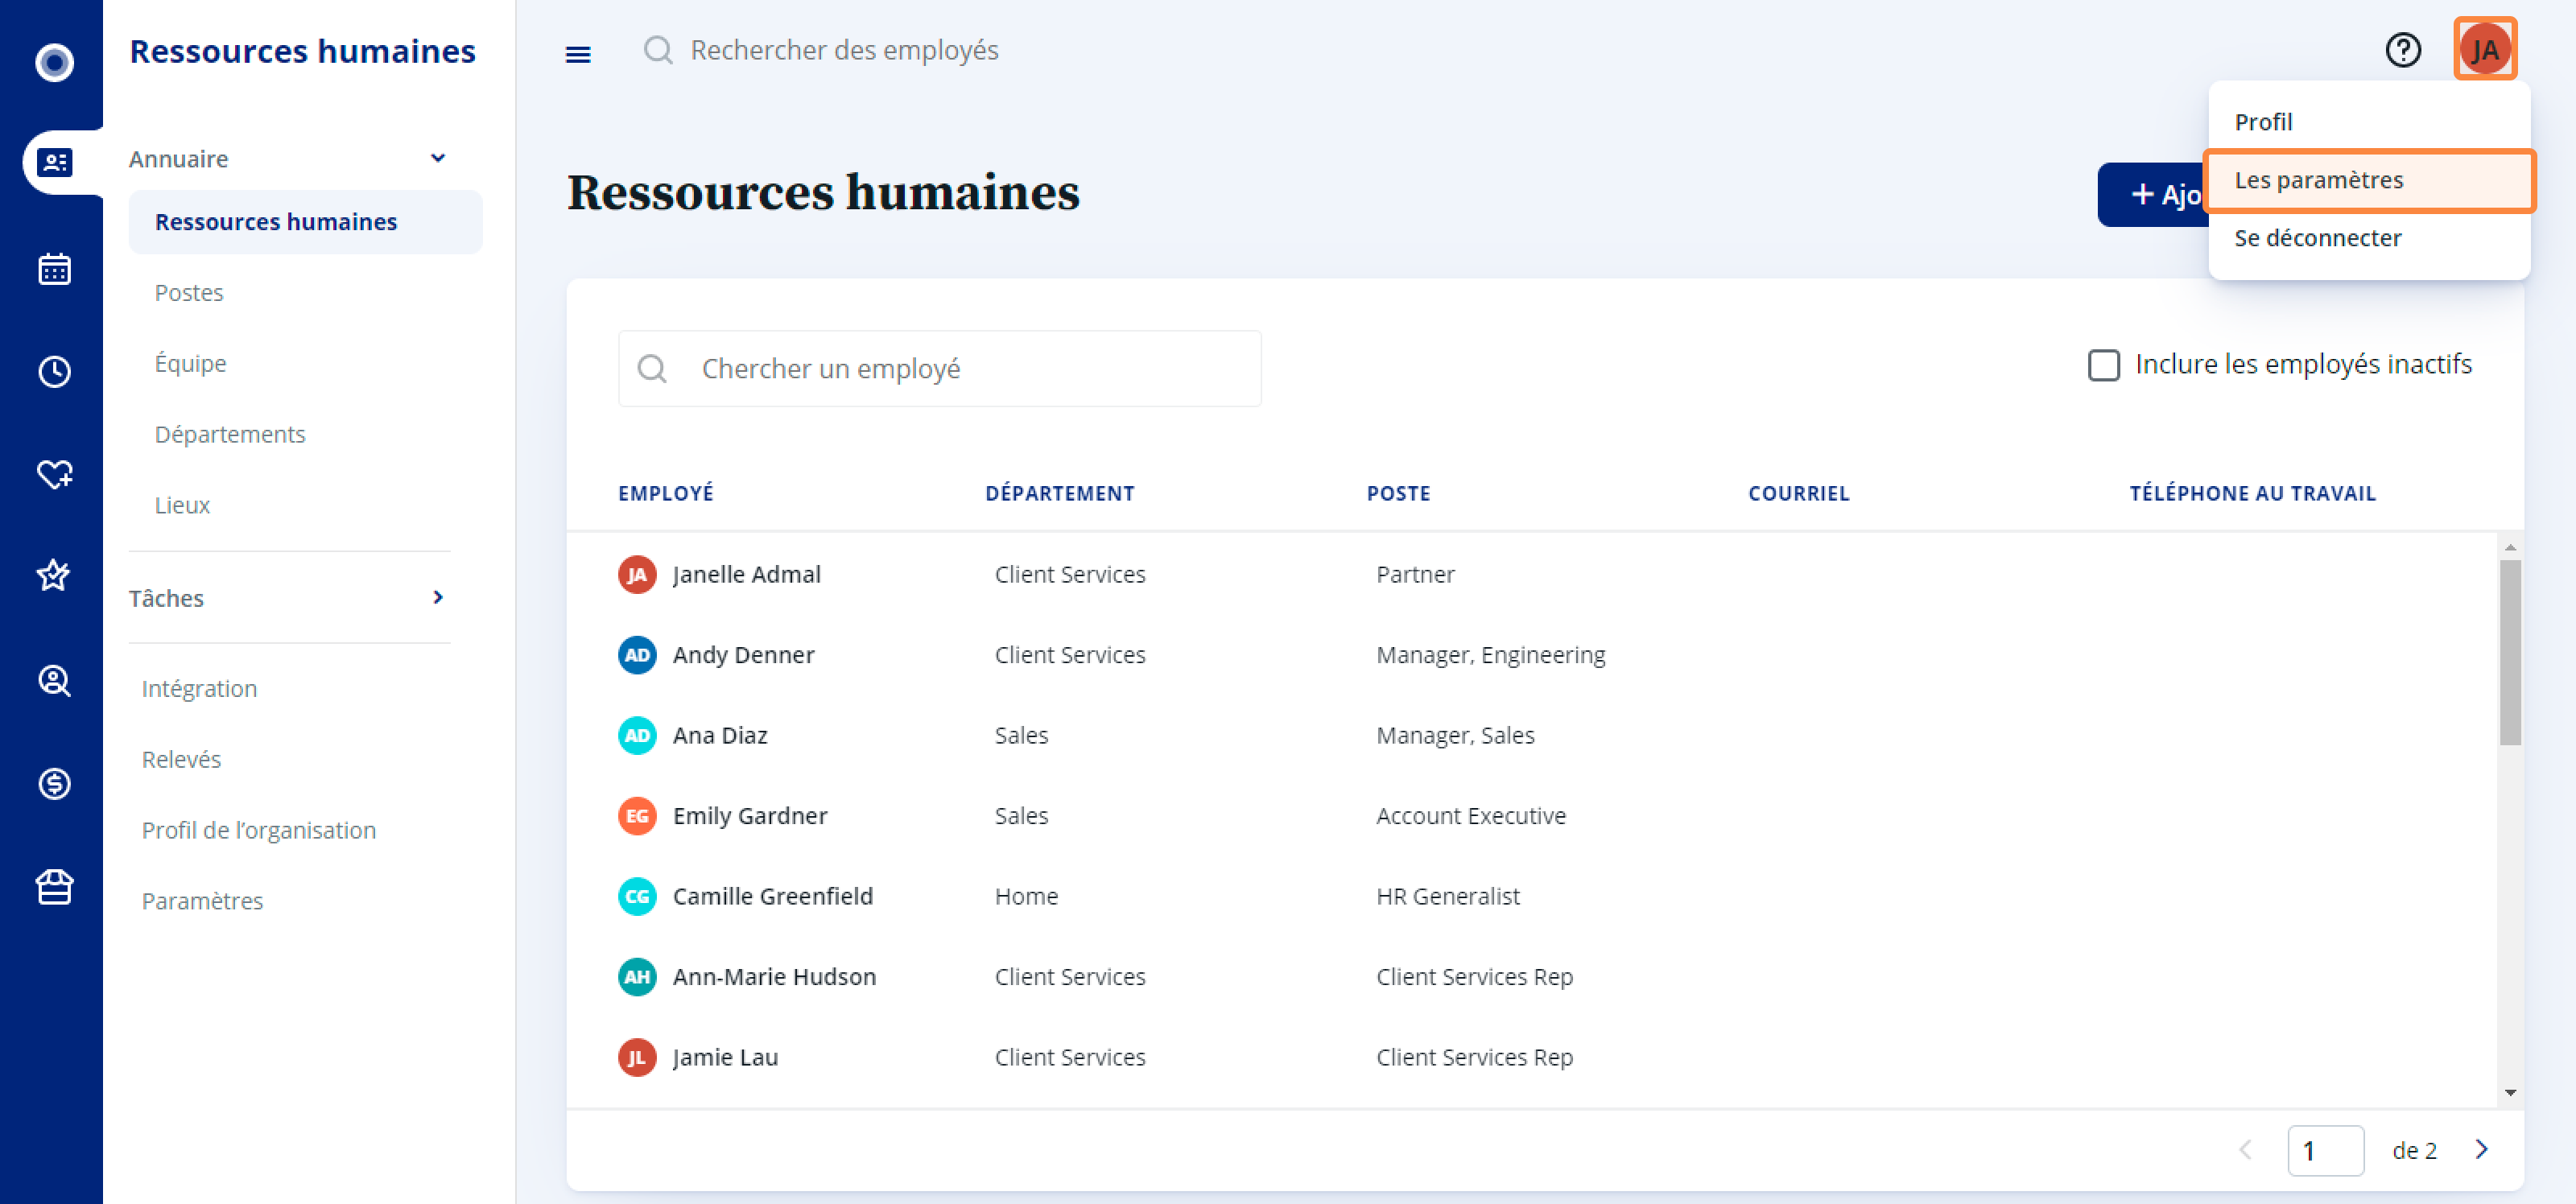Open Paramètres in the sidebar
This screenshot has width=2576, height=1204.
pyautogui.click(x=202, y=901)
